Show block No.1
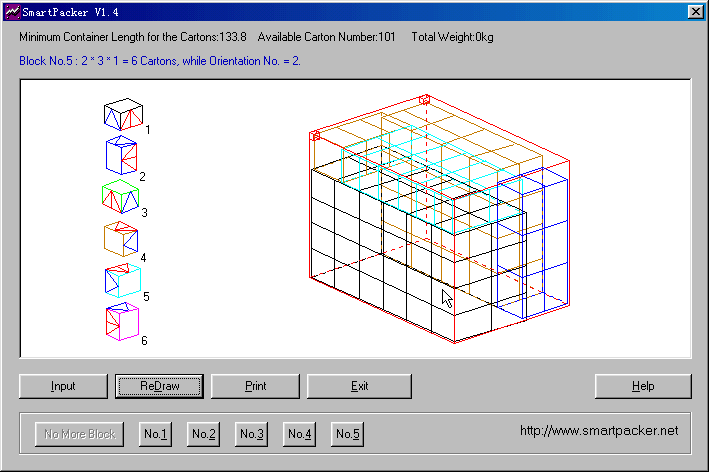 point(155,434)
